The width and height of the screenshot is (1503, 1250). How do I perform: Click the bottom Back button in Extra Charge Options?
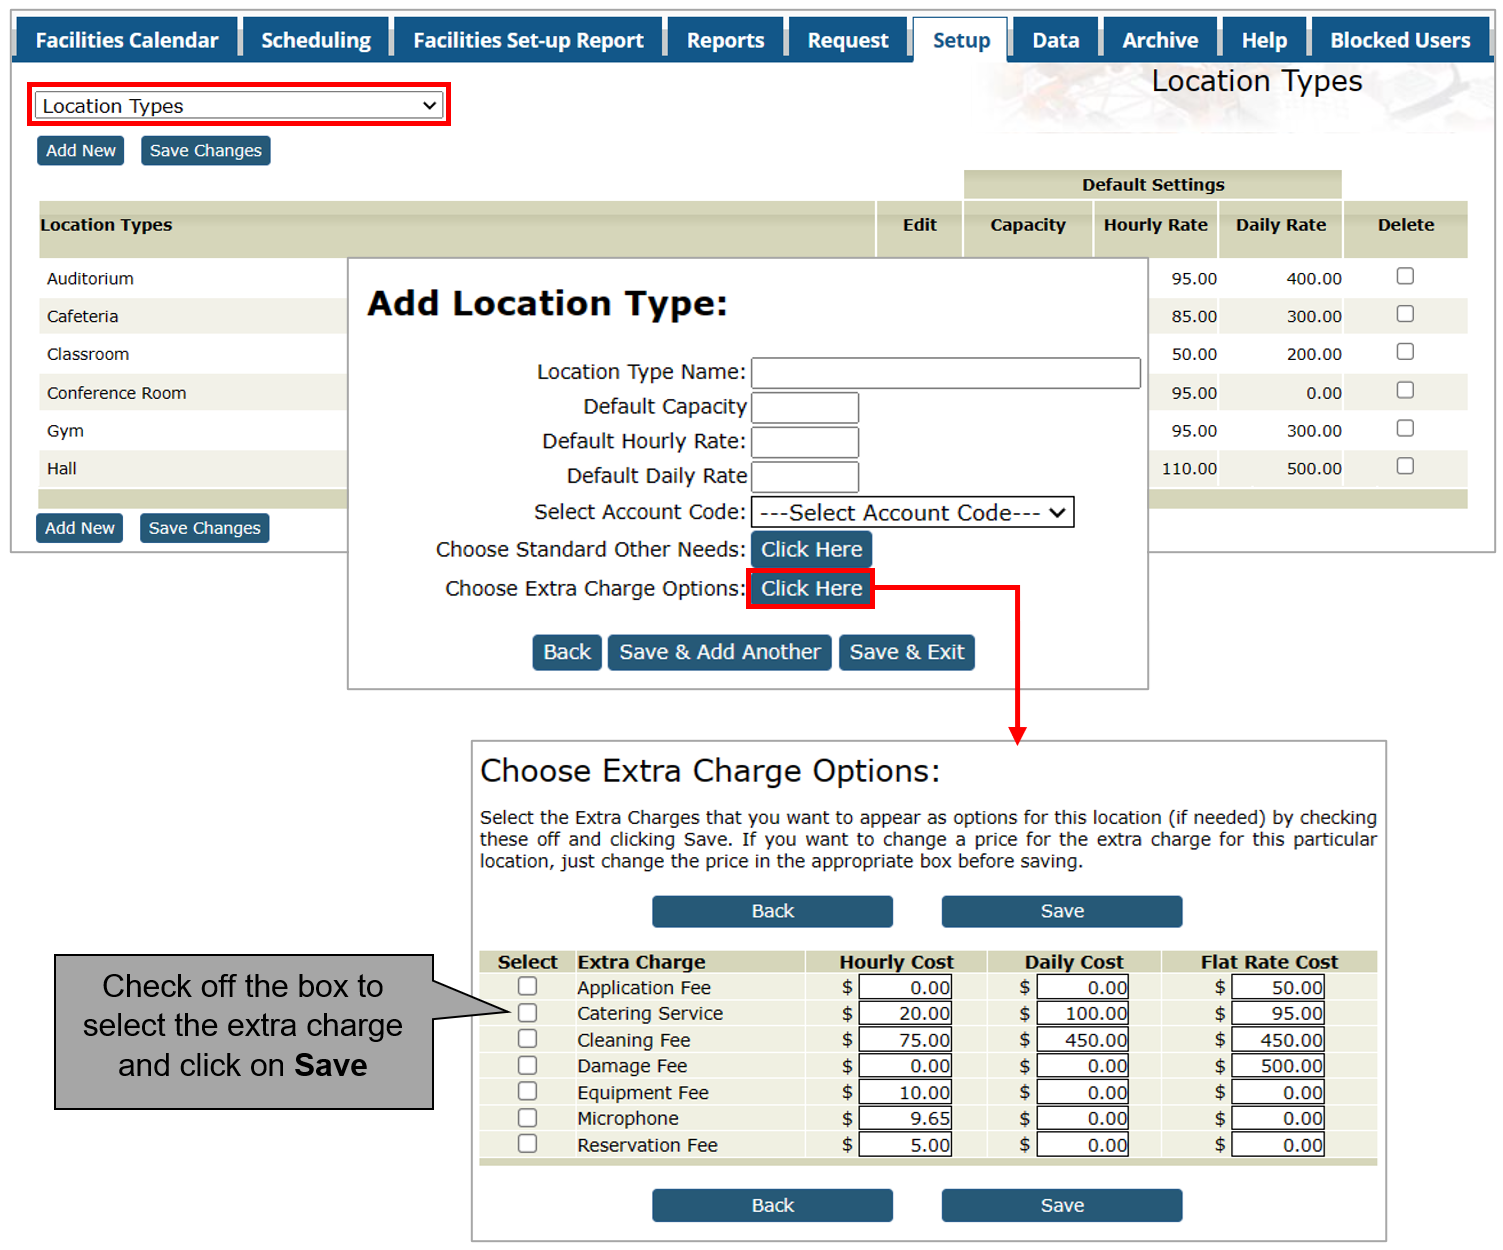pos(773,1205)
